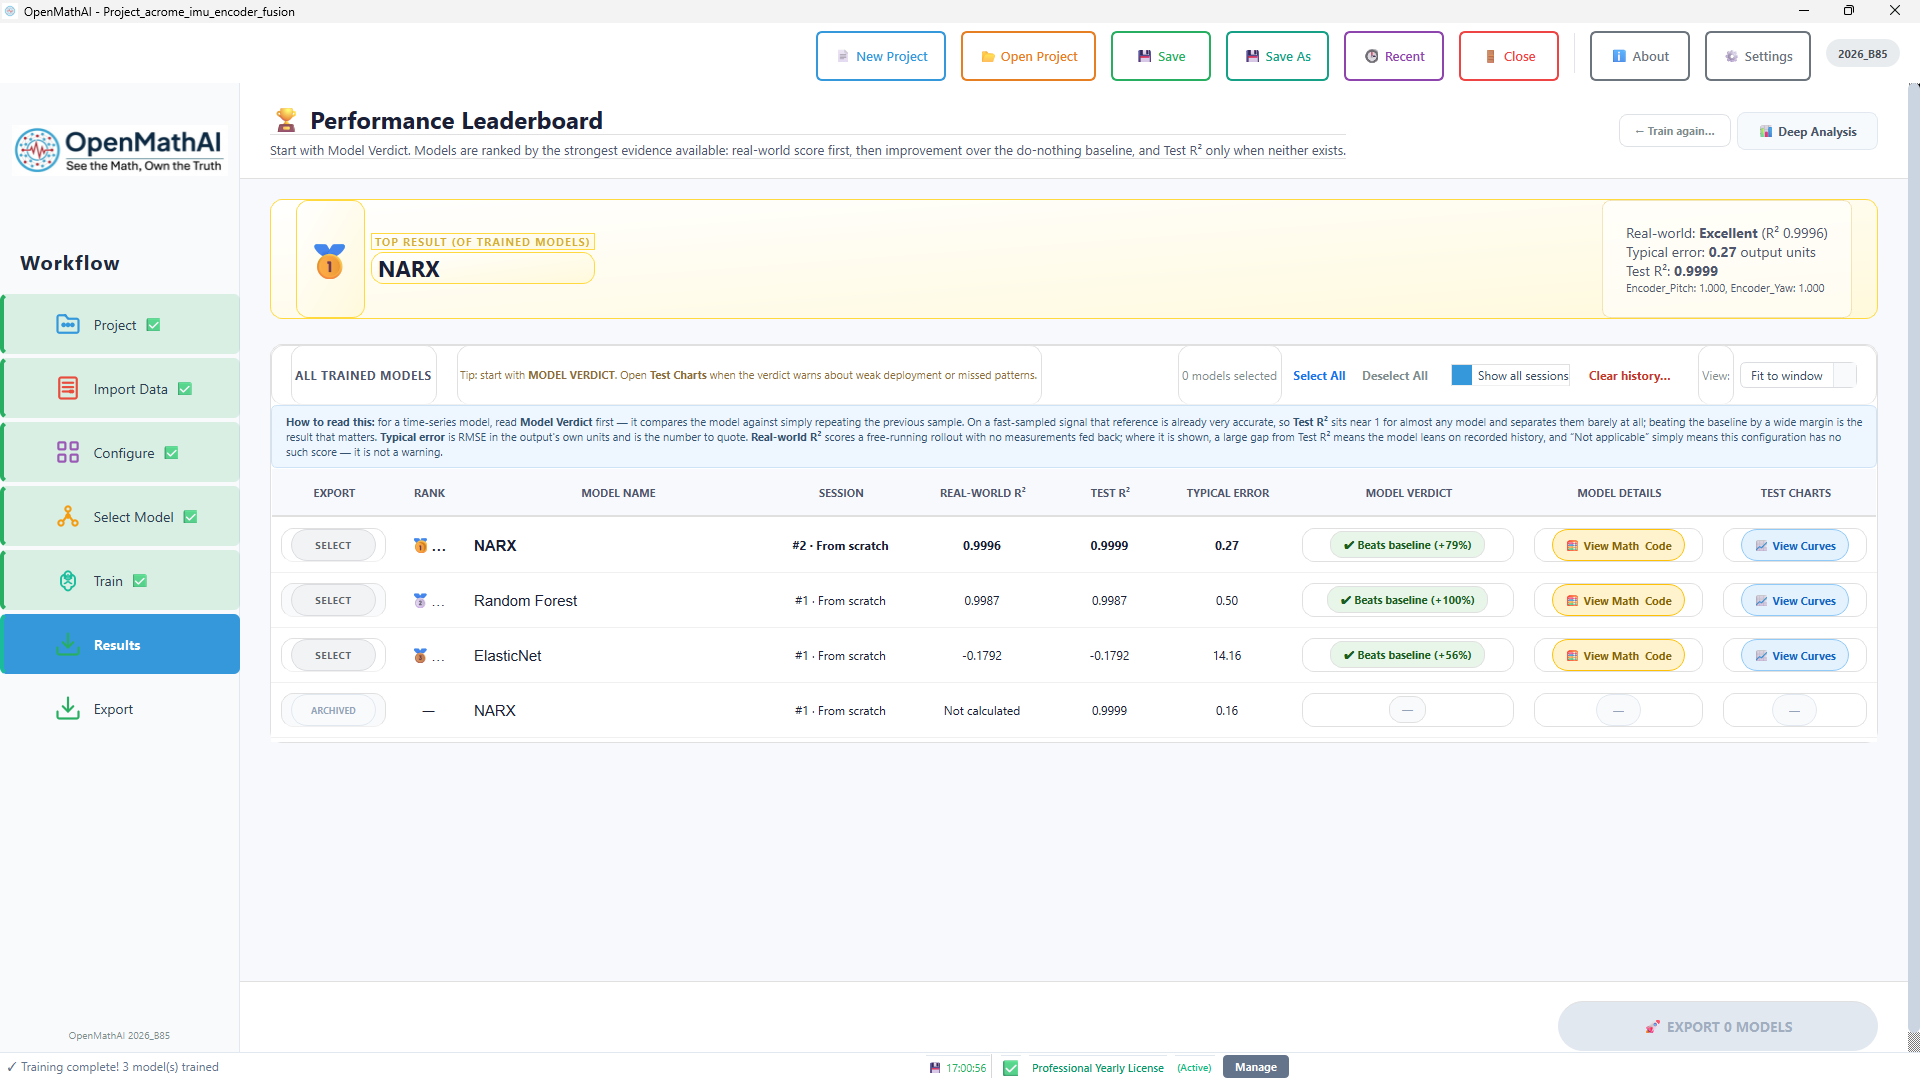Image resolution: width=1920 pixels, height=1080 pixels.
Task: View Curves for NARX model
Action: [1795, 545]
